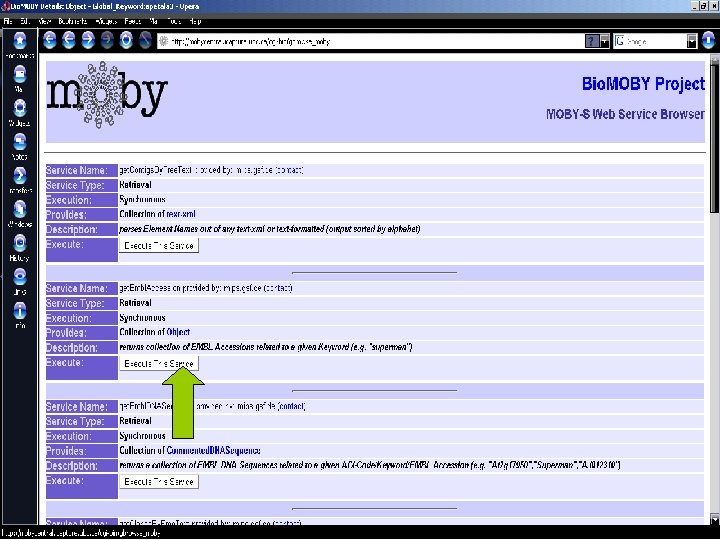The height and width of the screenshot is (540, 720).
Task: Click the BioMOBY Project heading
Action: pyautogui.click(x=643, y=84)
